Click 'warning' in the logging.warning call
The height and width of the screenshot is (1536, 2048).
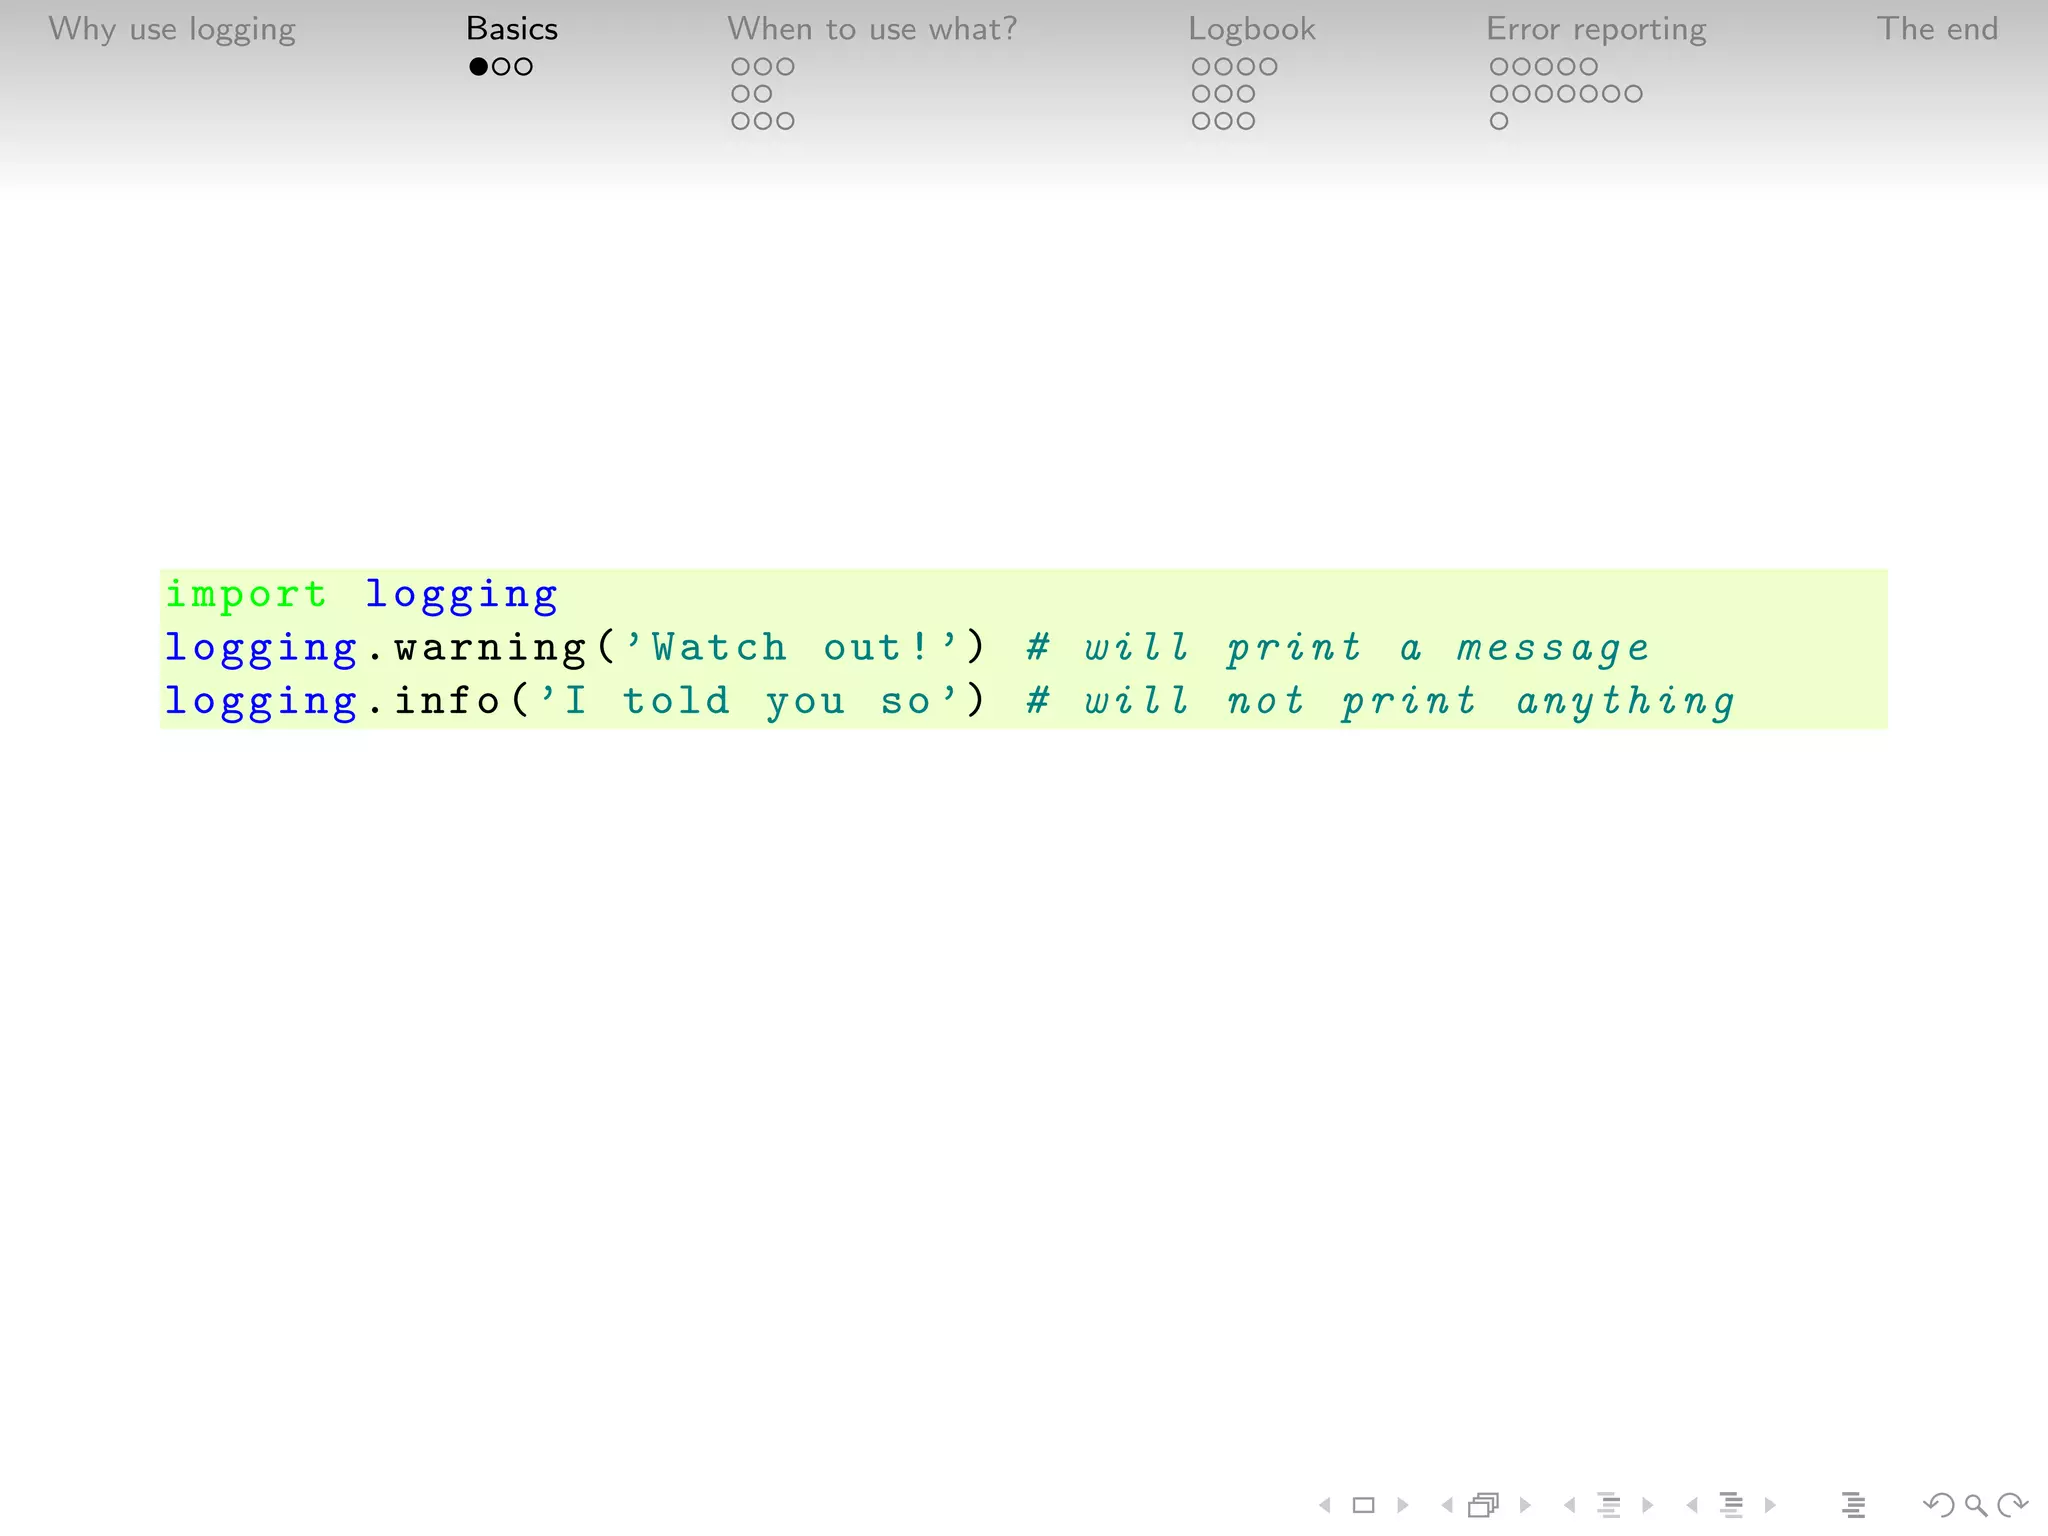coord(490,648)
